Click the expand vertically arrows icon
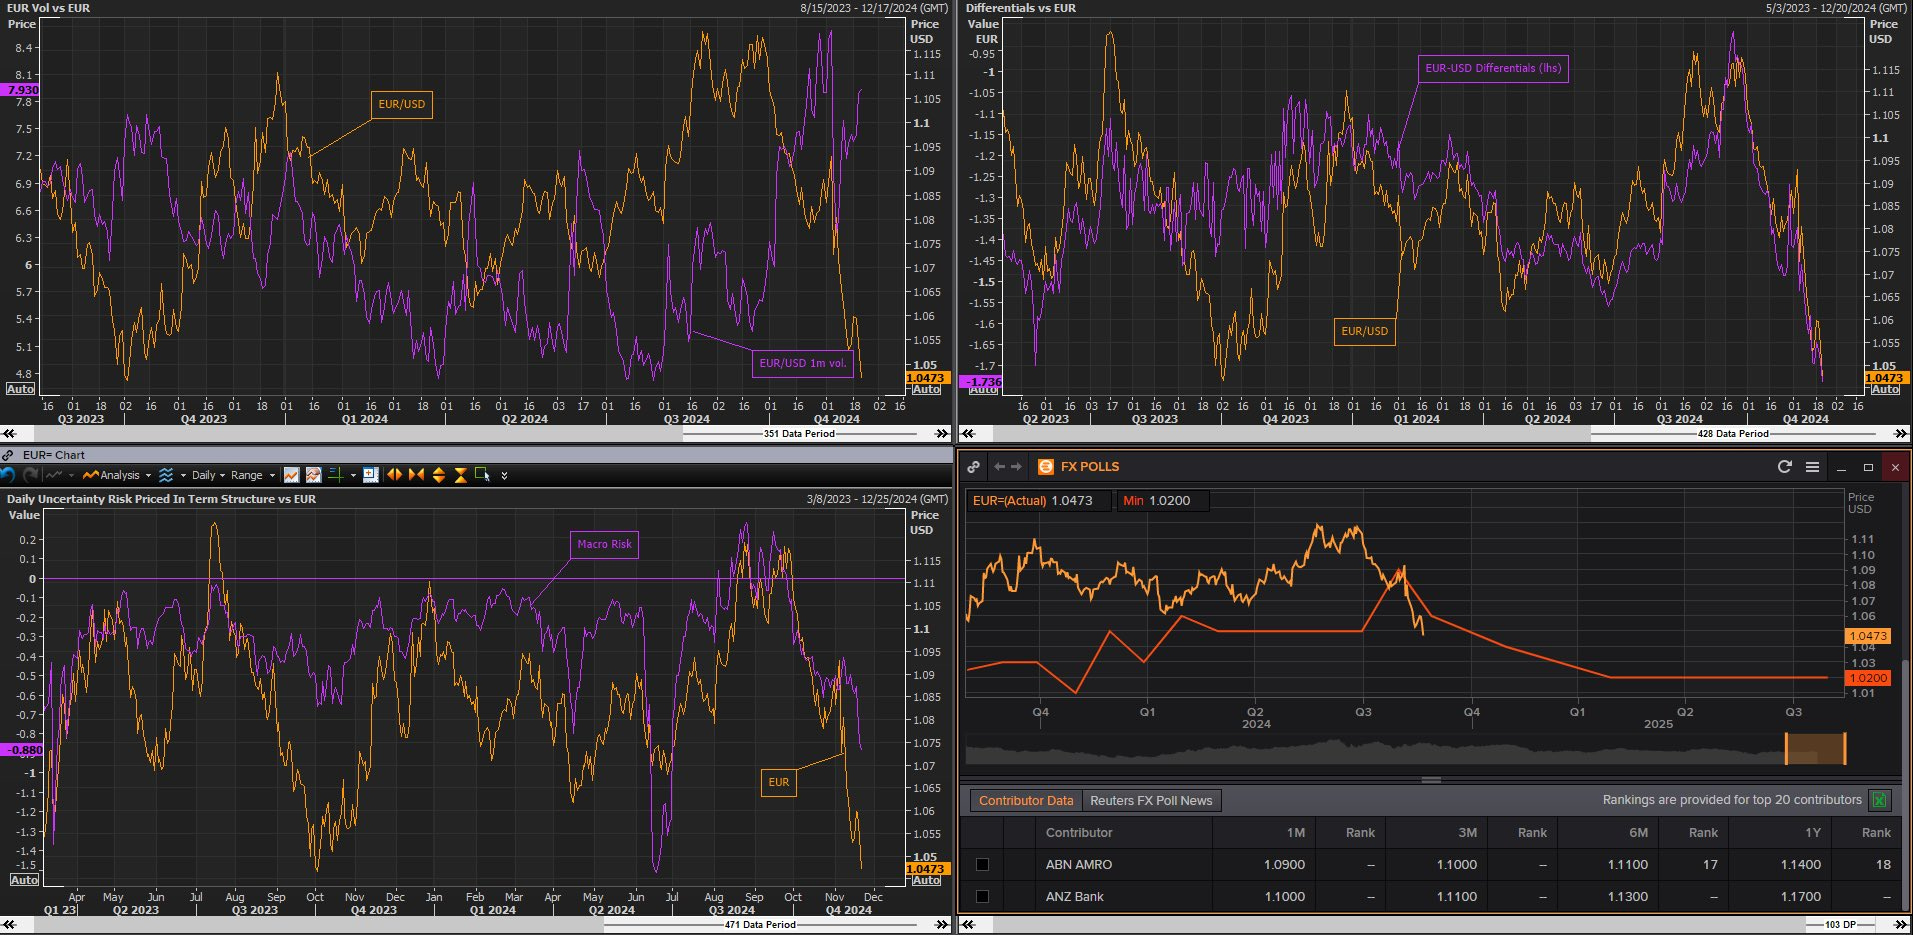This screenshot has height=935, width=1913. pos(438,475)
